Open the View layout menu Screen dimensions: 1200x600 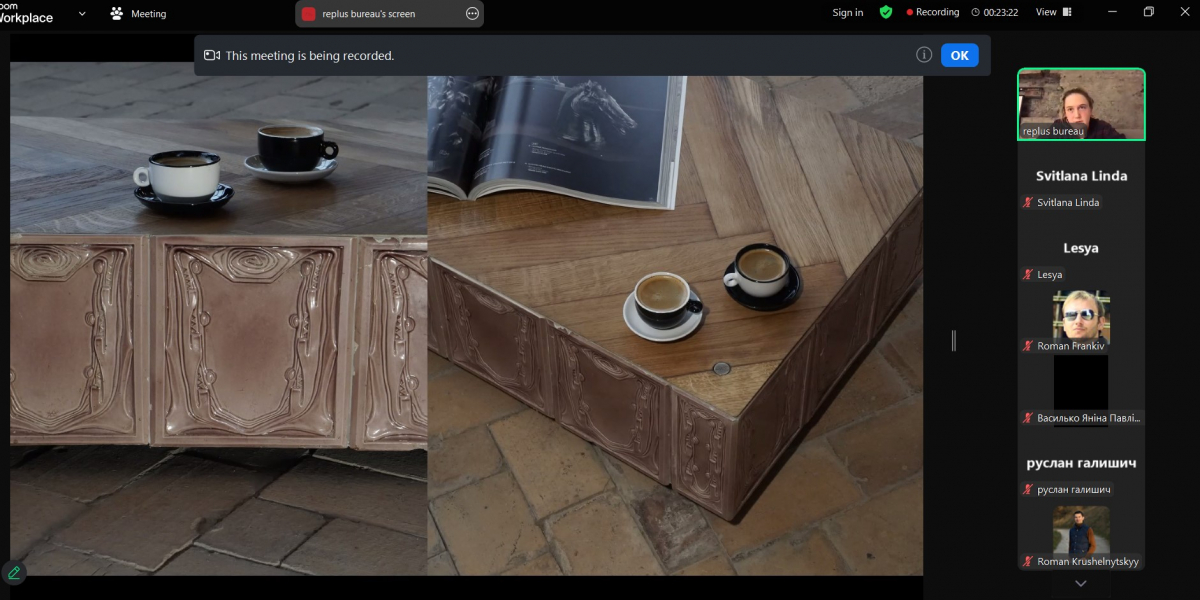point(1053,12)
